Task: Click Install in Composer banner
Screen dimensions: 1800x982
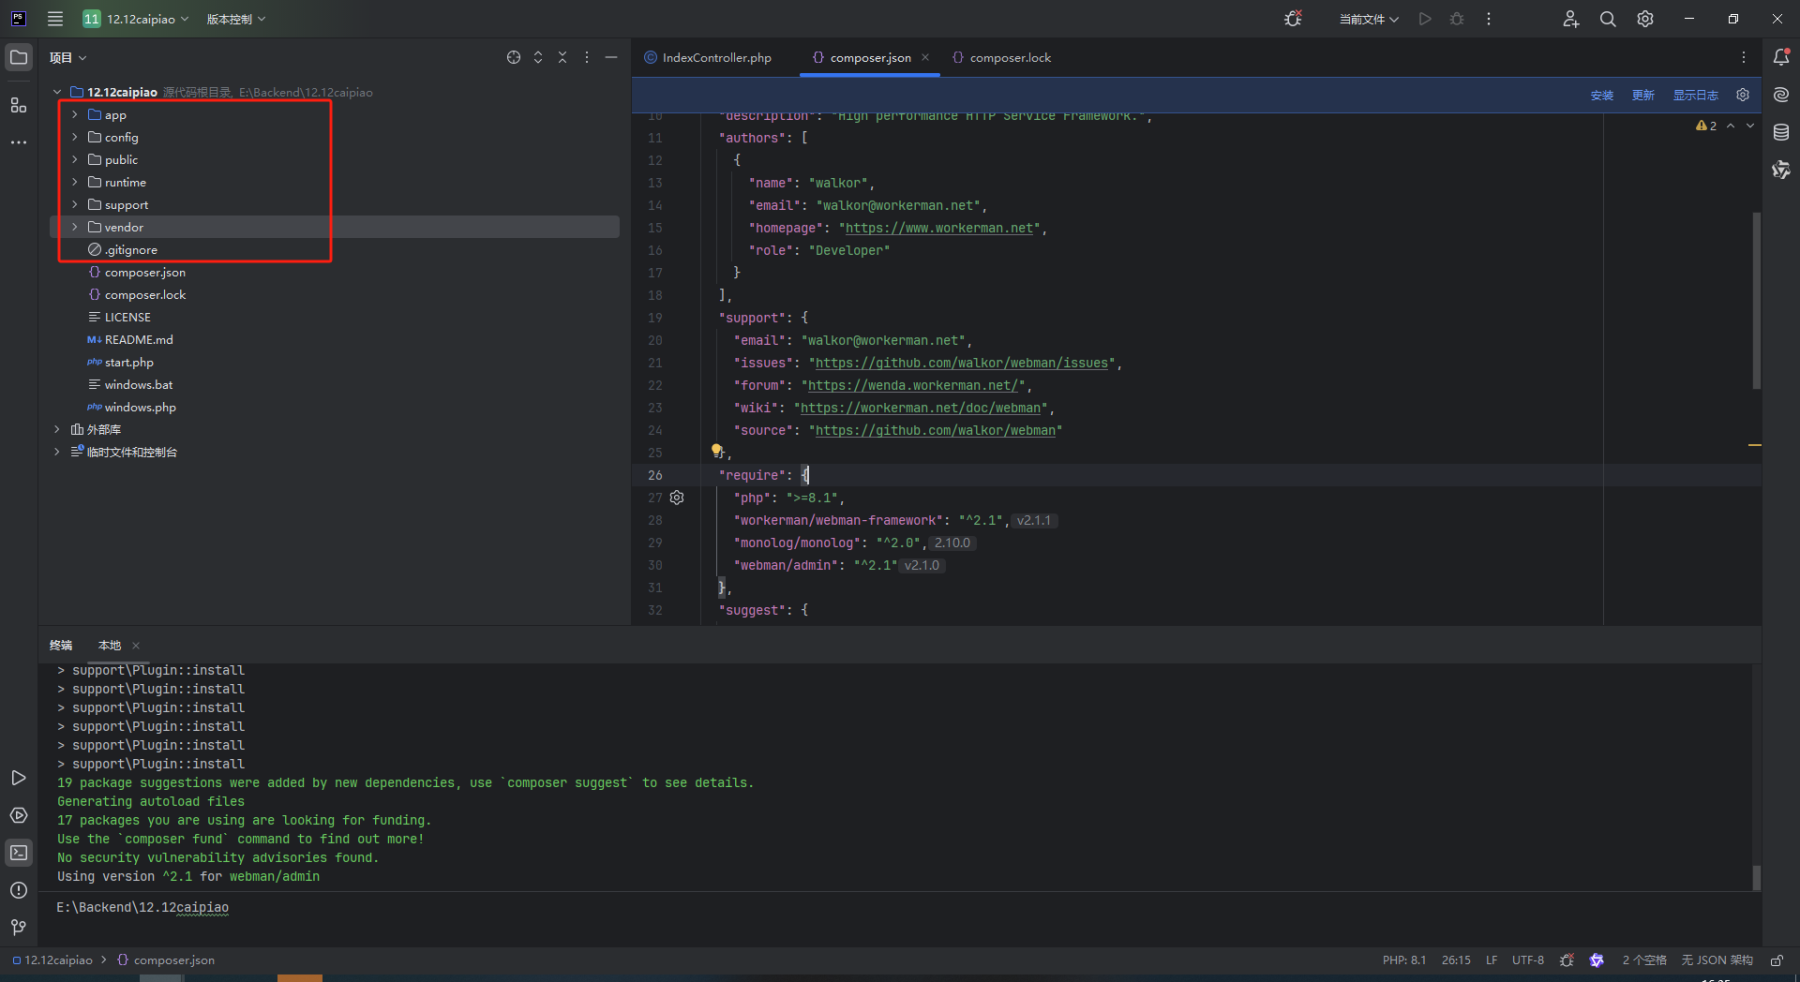Action: pyautogui.click(x=1602, y=95)
